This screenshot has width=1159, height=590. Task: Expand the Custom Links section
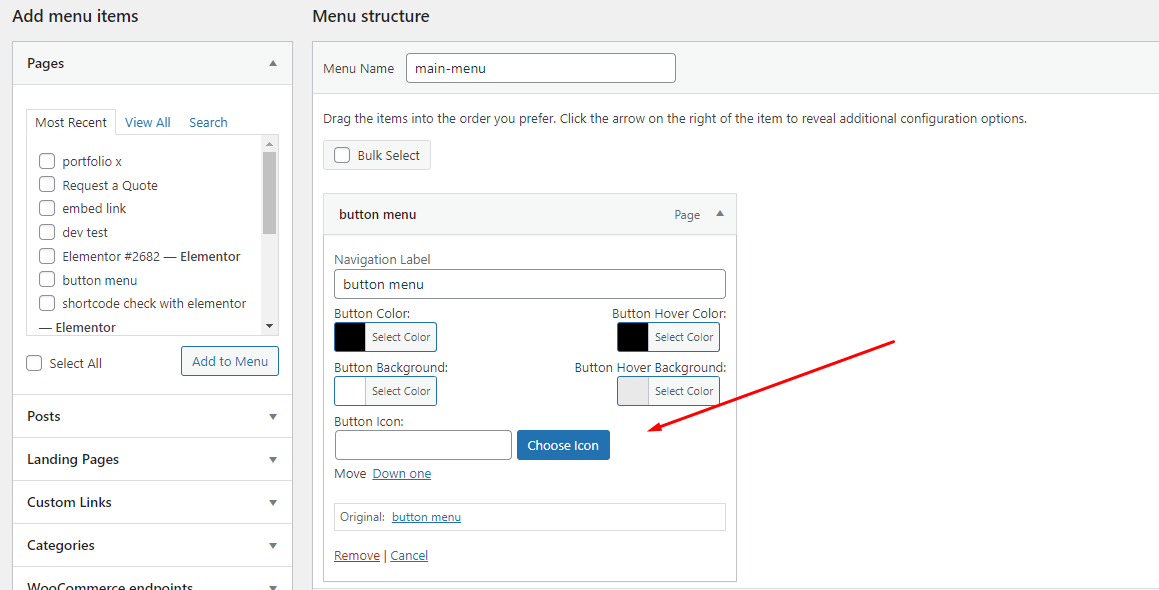tap(273, 502)
